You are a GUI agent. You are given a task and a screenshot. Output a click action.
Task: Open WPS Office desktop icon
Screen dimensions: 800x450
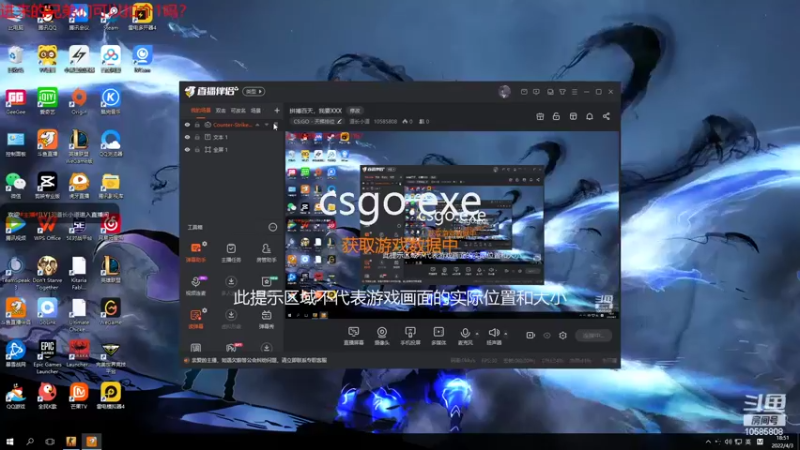click(x=47, y=228)
